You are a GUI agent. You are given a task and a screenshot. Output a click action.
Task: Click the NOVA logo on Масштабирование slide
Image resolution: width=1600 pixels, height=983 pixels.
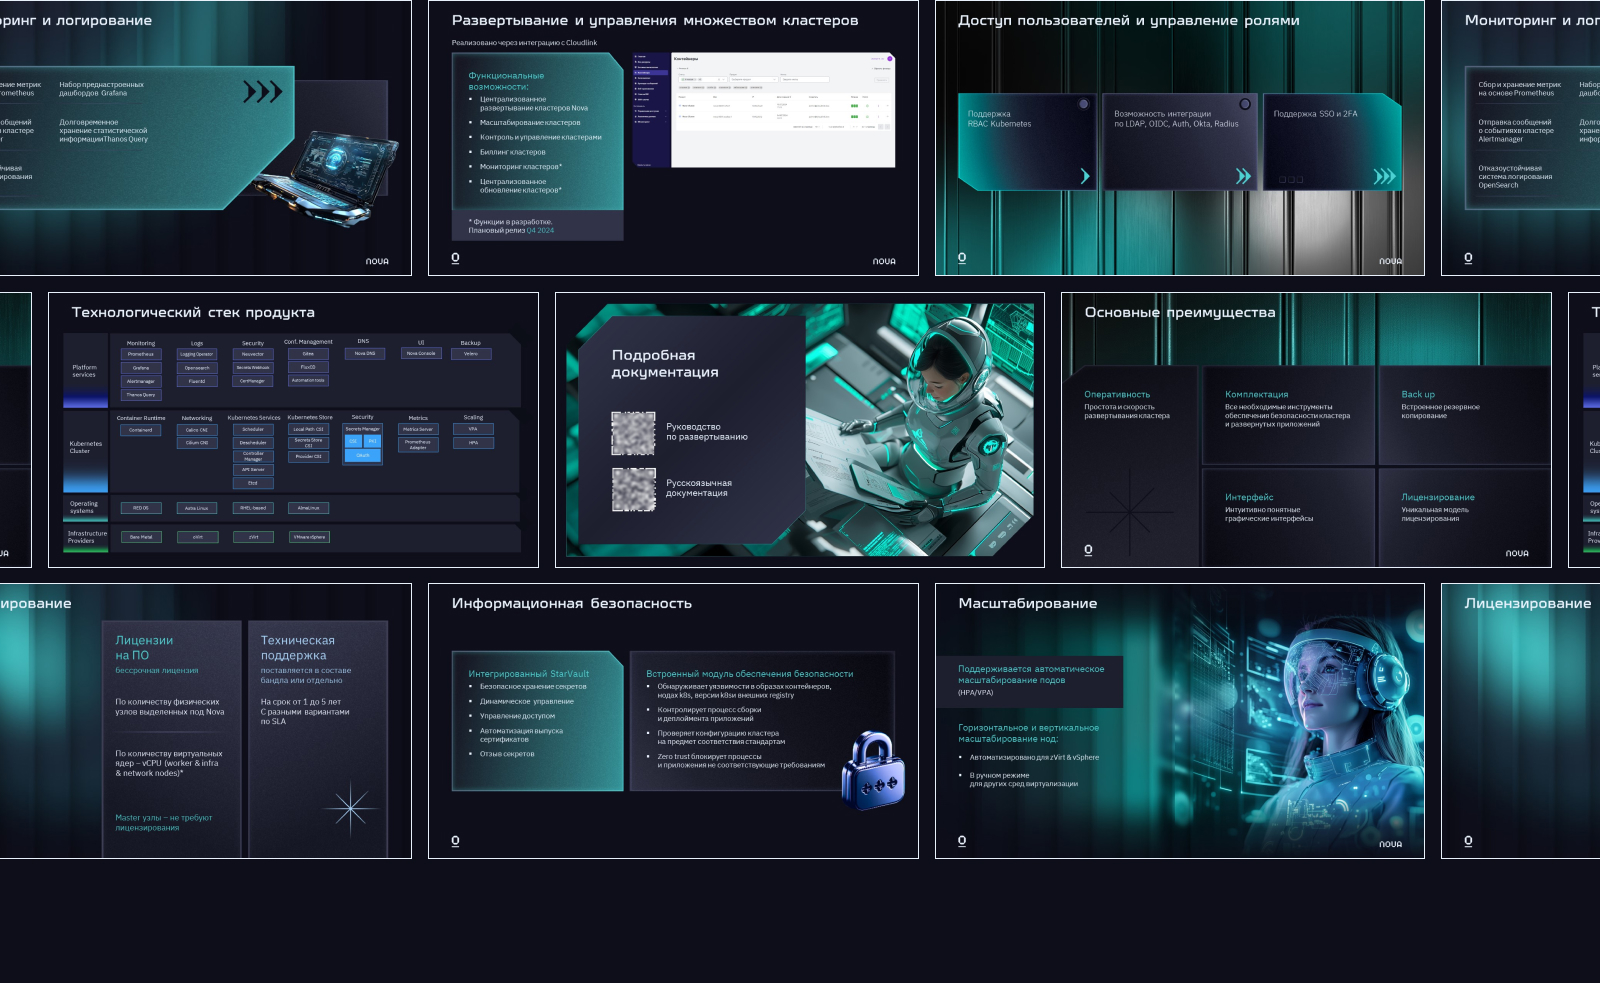click(1390, 844)
